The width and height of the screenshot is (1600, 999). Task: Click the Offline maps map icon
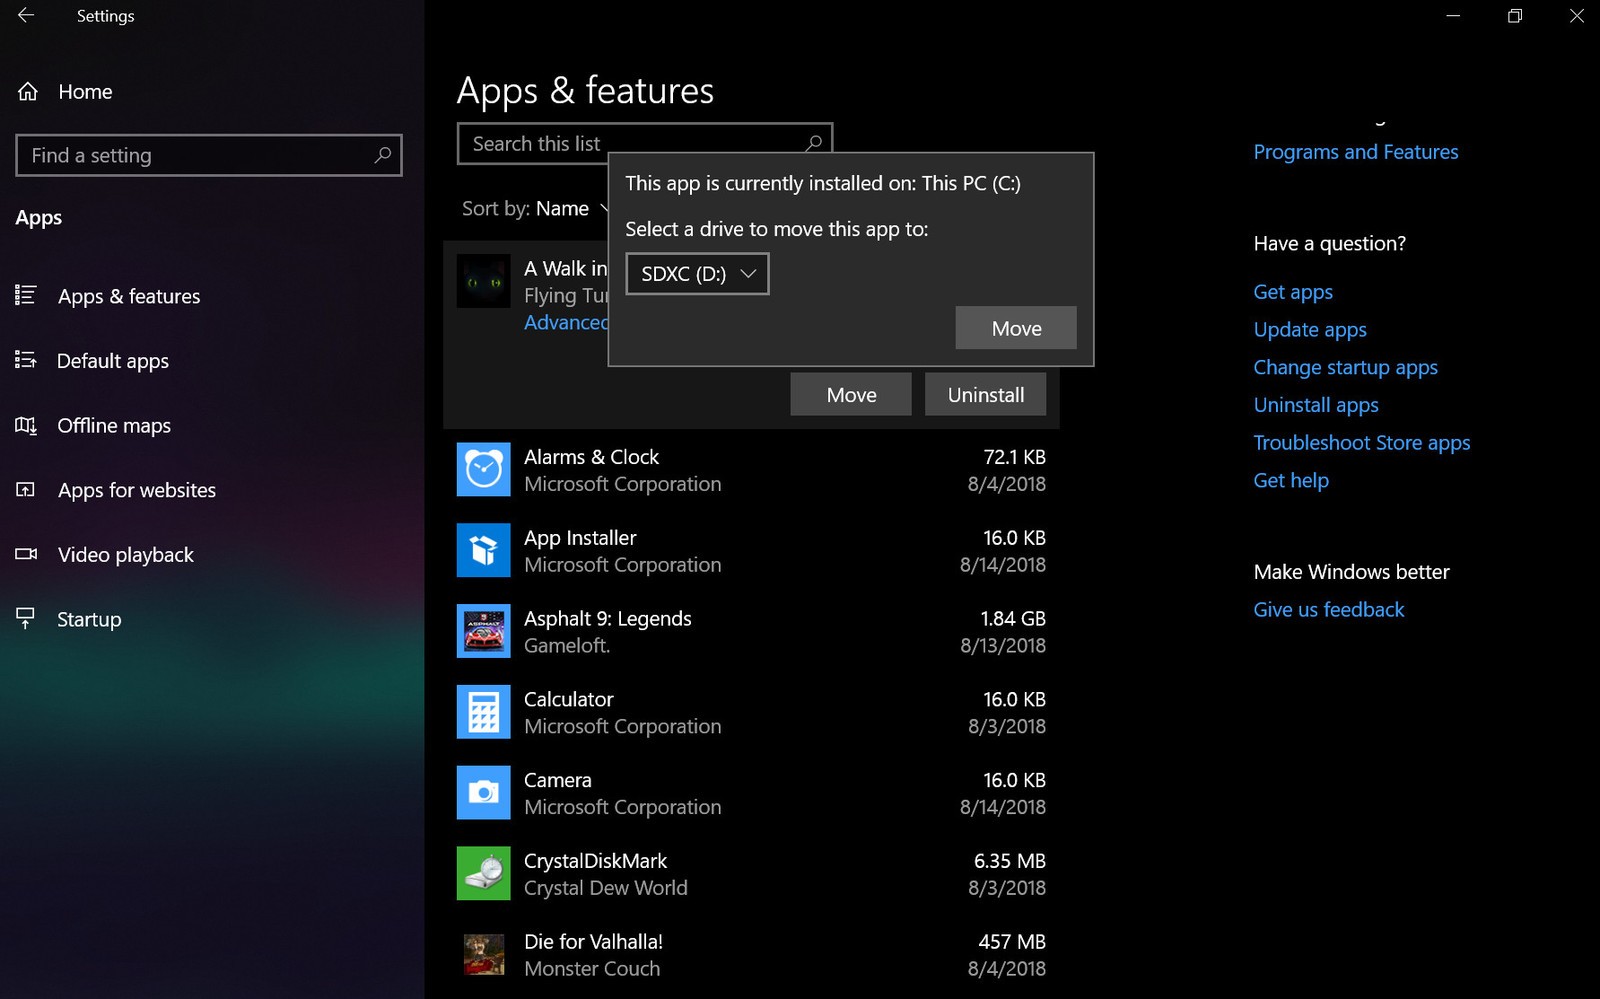coord(26,426)
